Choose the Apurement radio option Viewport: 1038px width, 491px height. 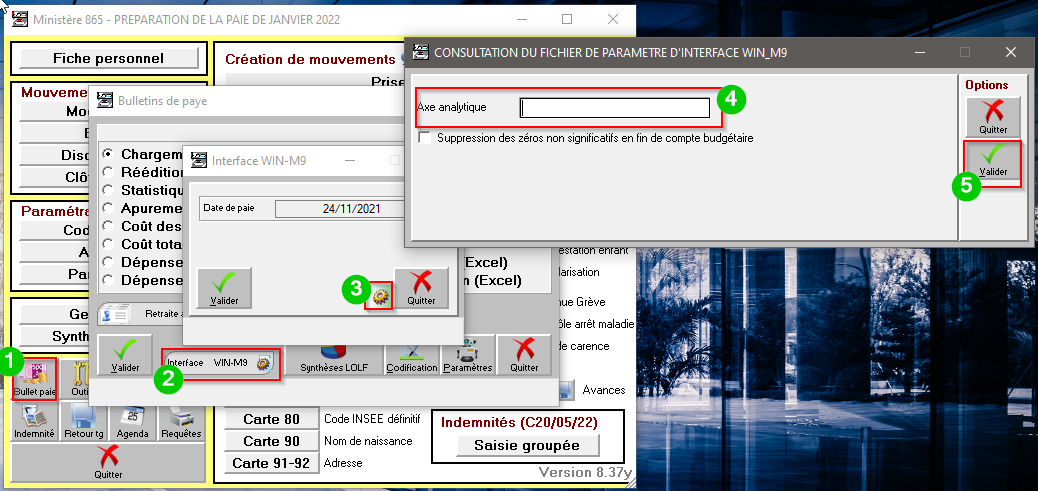coord(108,208)
